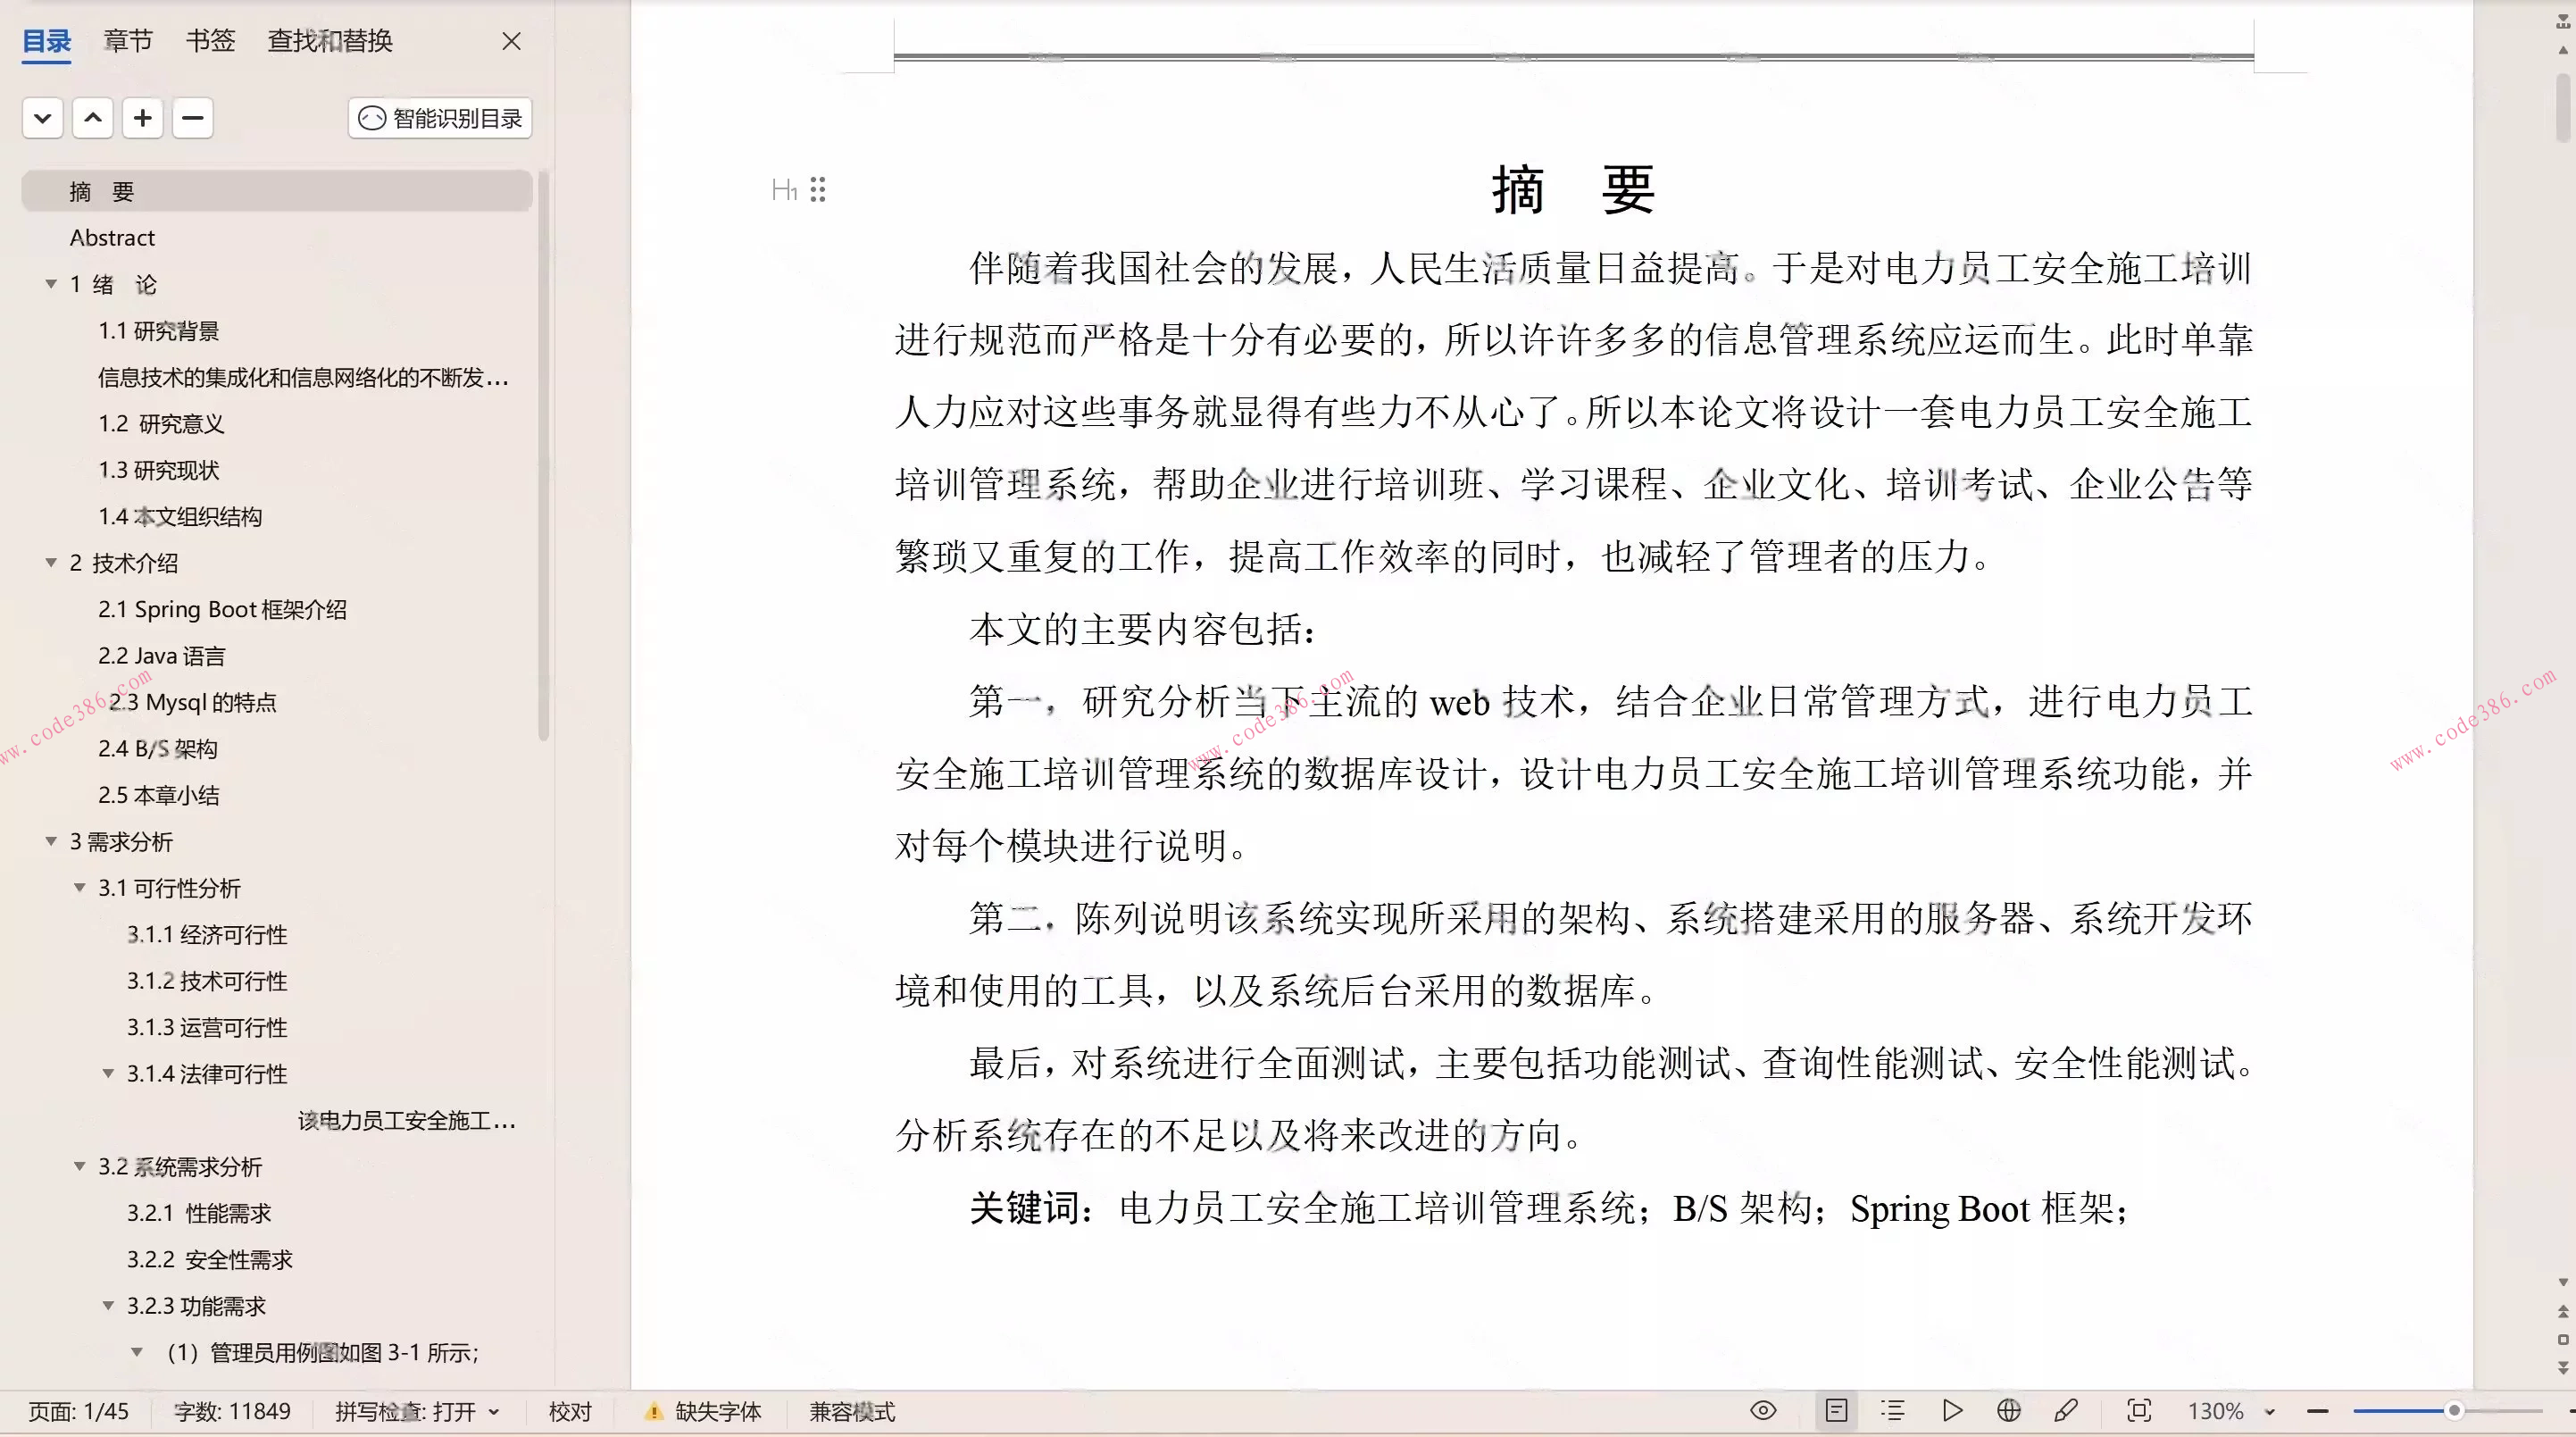
Task: Switch to the 章节 tab
Action: [127, 41]
